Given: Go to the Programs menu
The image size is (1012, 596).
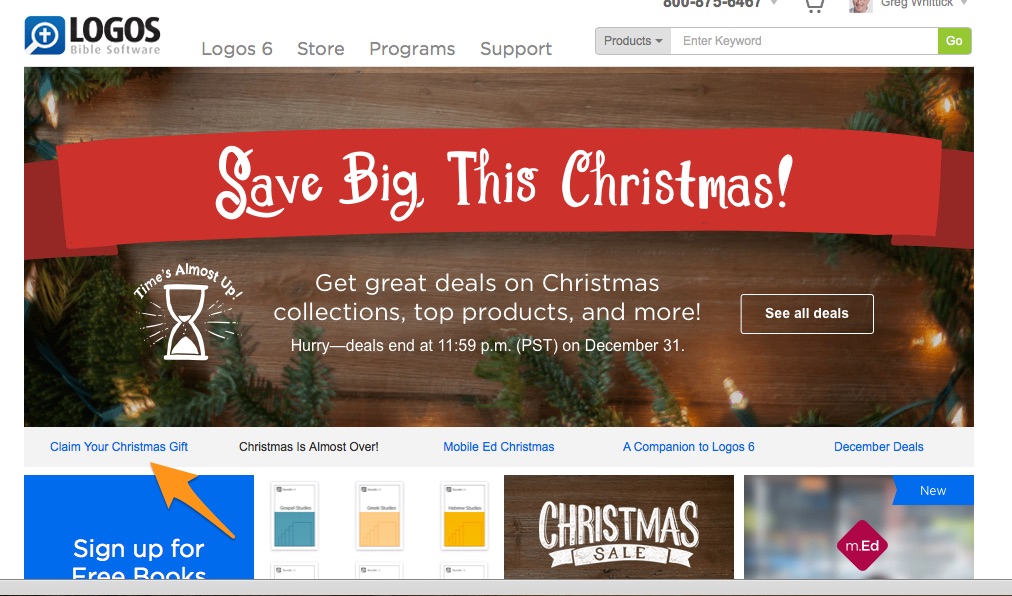Looking at the screenshot, I should click(x=412, y=49).
